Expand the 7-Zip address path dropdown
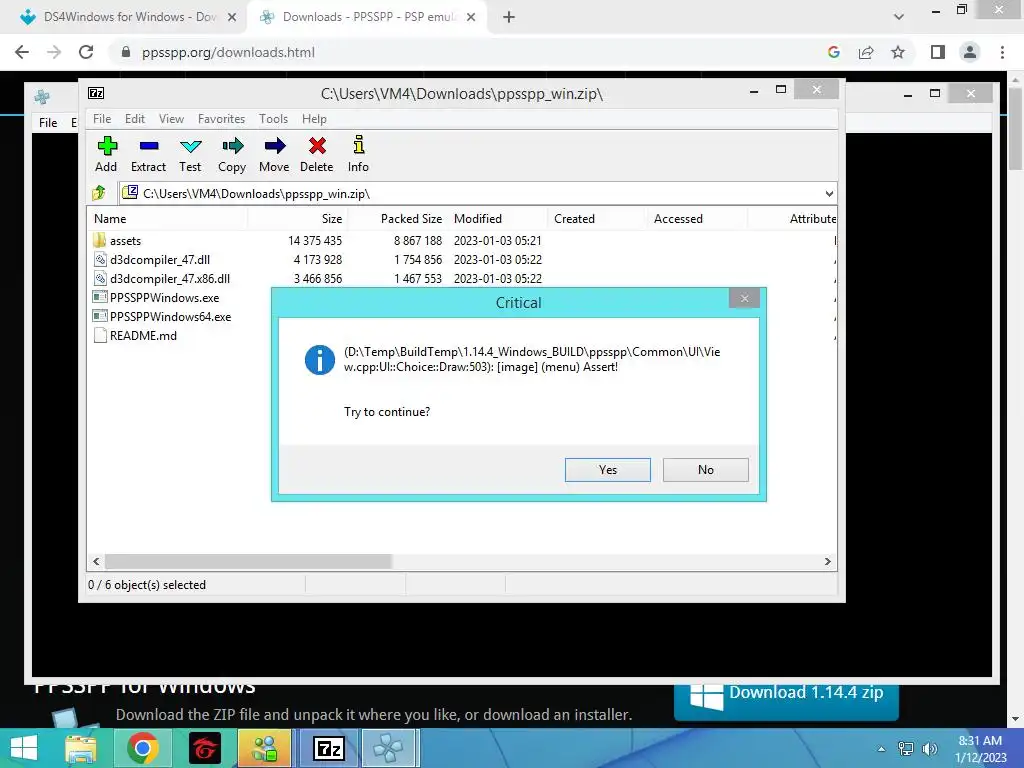The height and width of the screenshot is (768, 1024). coord(829,193)
